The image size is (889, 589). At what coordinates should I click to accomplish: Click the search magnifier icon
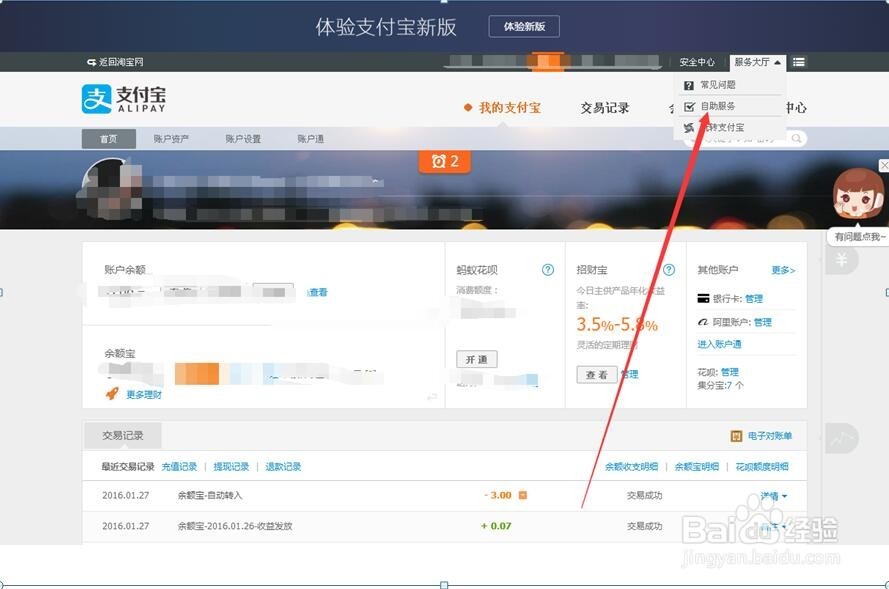click(797, 138)
